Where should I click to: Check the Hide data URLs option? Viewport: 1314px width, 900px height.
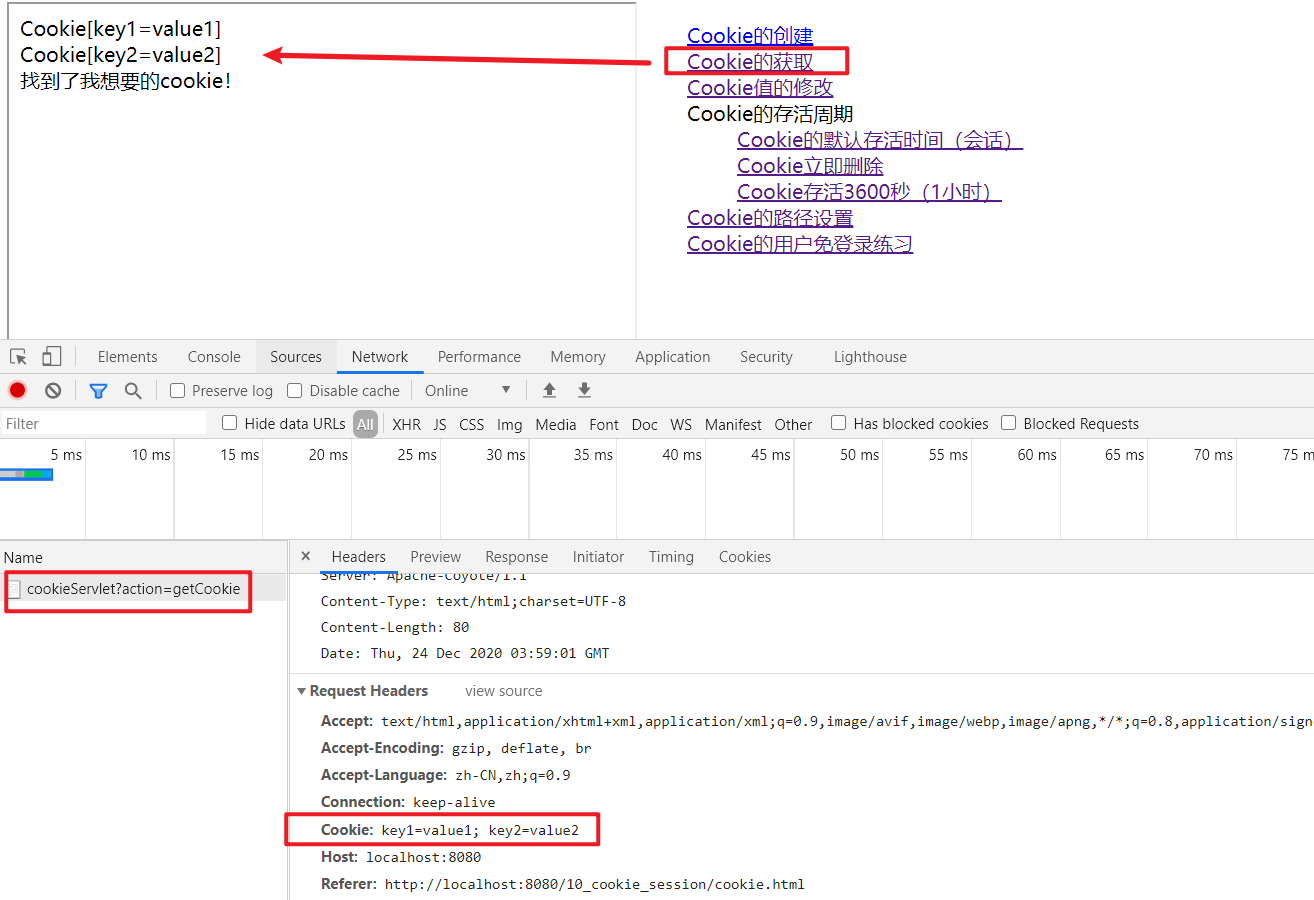(229, 423)
